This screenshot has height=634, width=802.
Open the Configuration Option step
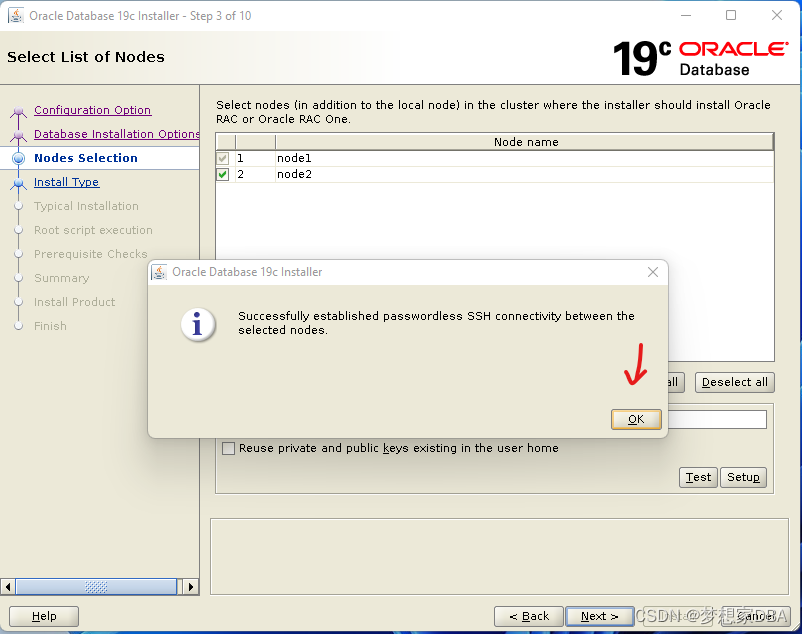93,110
